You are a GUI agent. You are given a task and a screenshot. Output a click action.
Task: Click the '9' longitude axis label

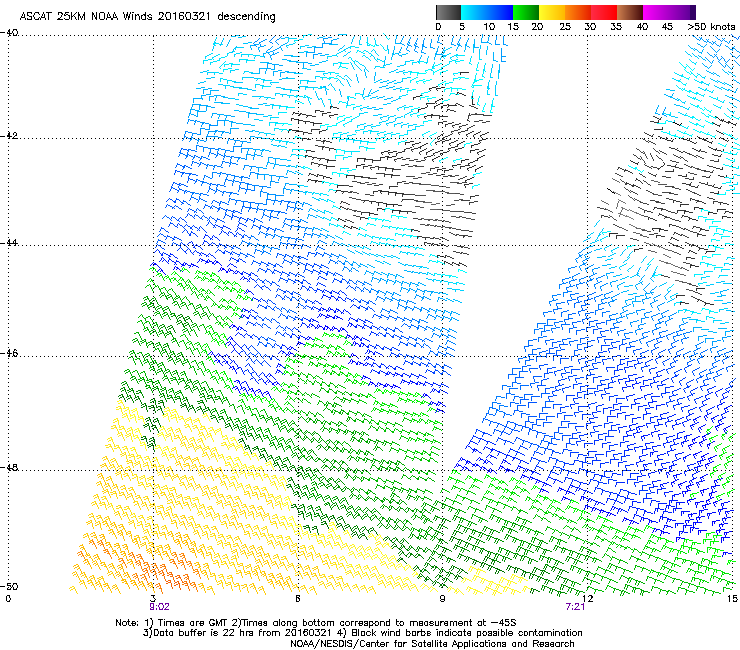pyautogui.click(x=442, y=599)
